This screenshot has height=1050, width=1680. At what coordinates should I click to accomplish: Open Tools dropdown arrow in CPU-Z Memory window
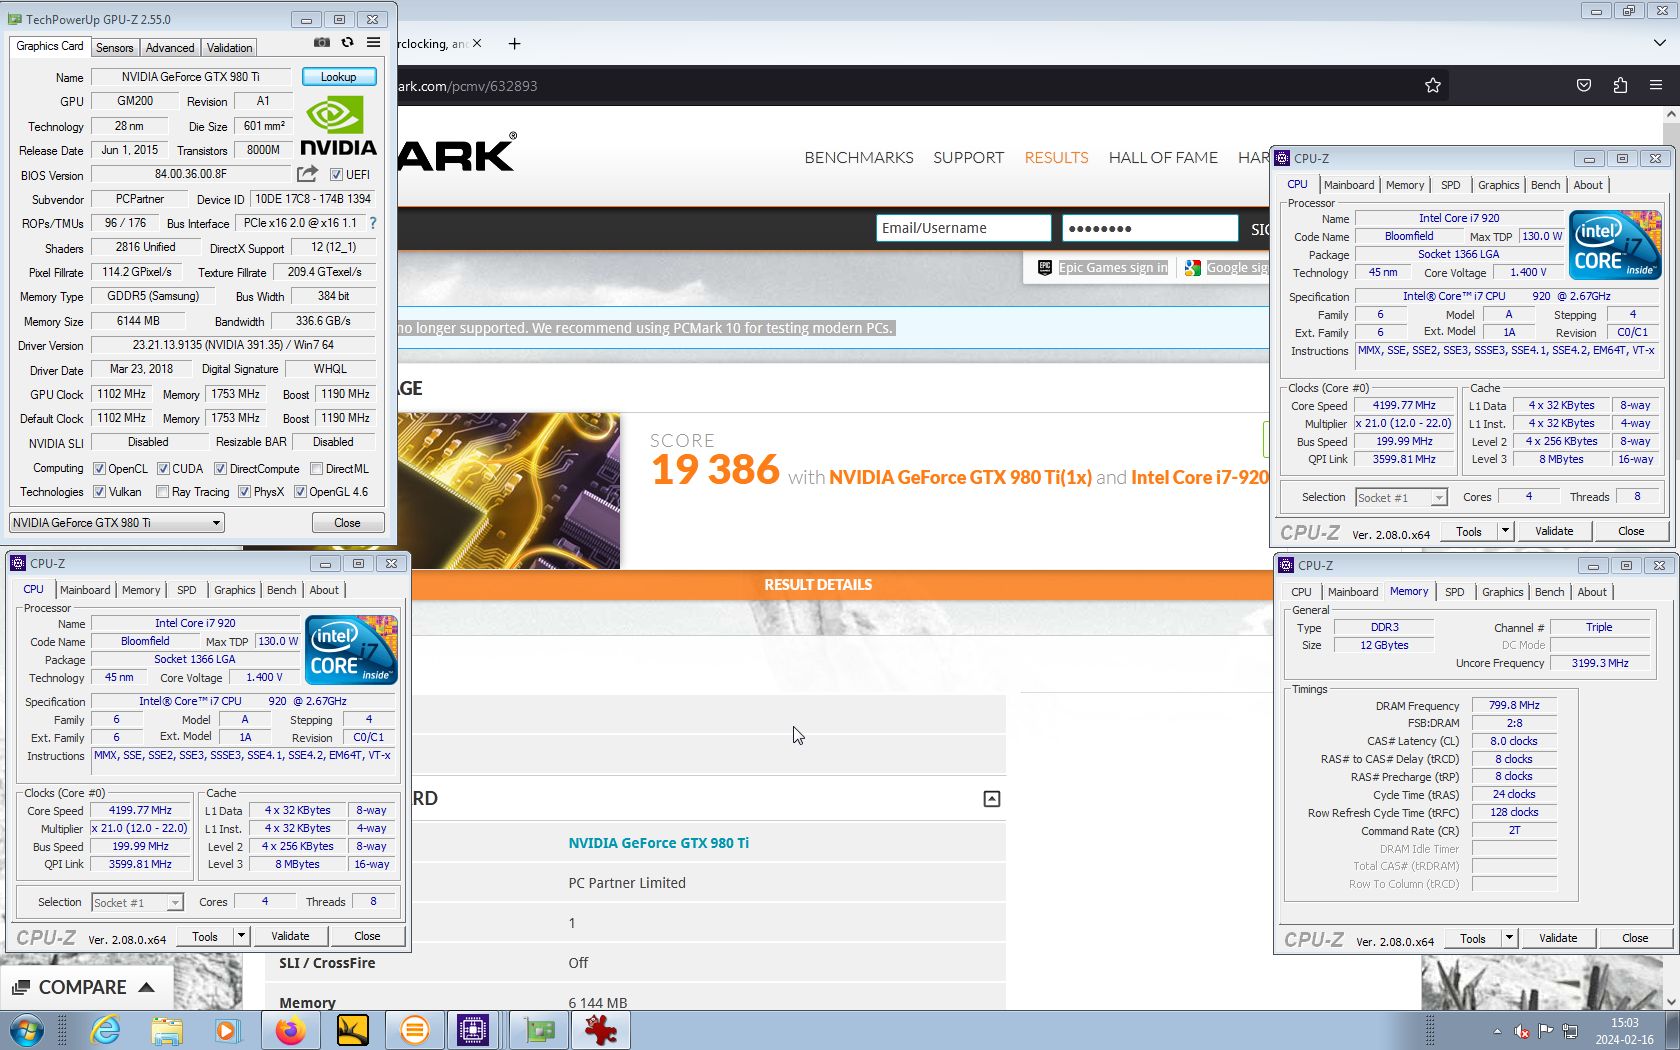(x=1509, y=938)
